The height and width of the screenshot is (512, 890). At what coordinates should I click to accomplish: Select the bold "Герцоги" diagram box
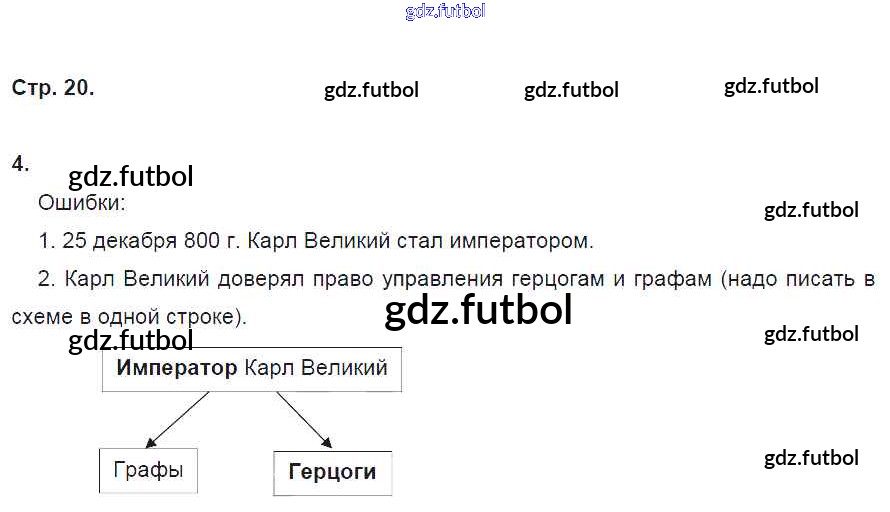tap(332, 472)
